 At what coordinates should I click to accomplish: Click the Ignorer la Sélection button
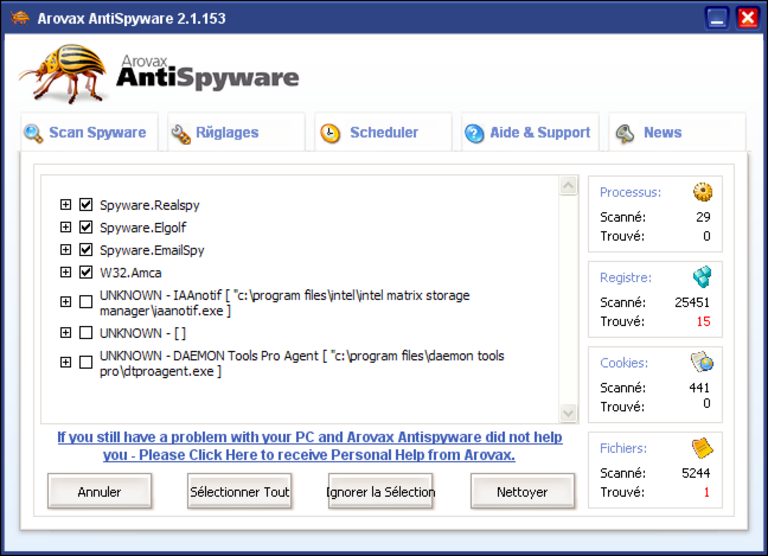tap(381, 491)
